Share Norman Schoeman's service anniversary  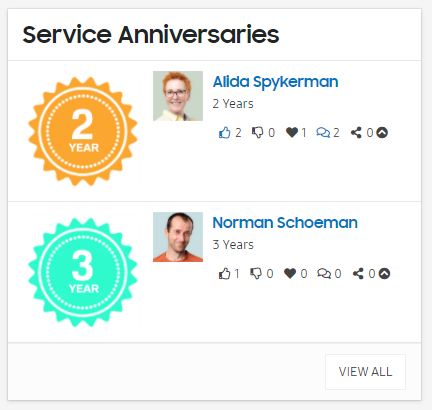358,274
